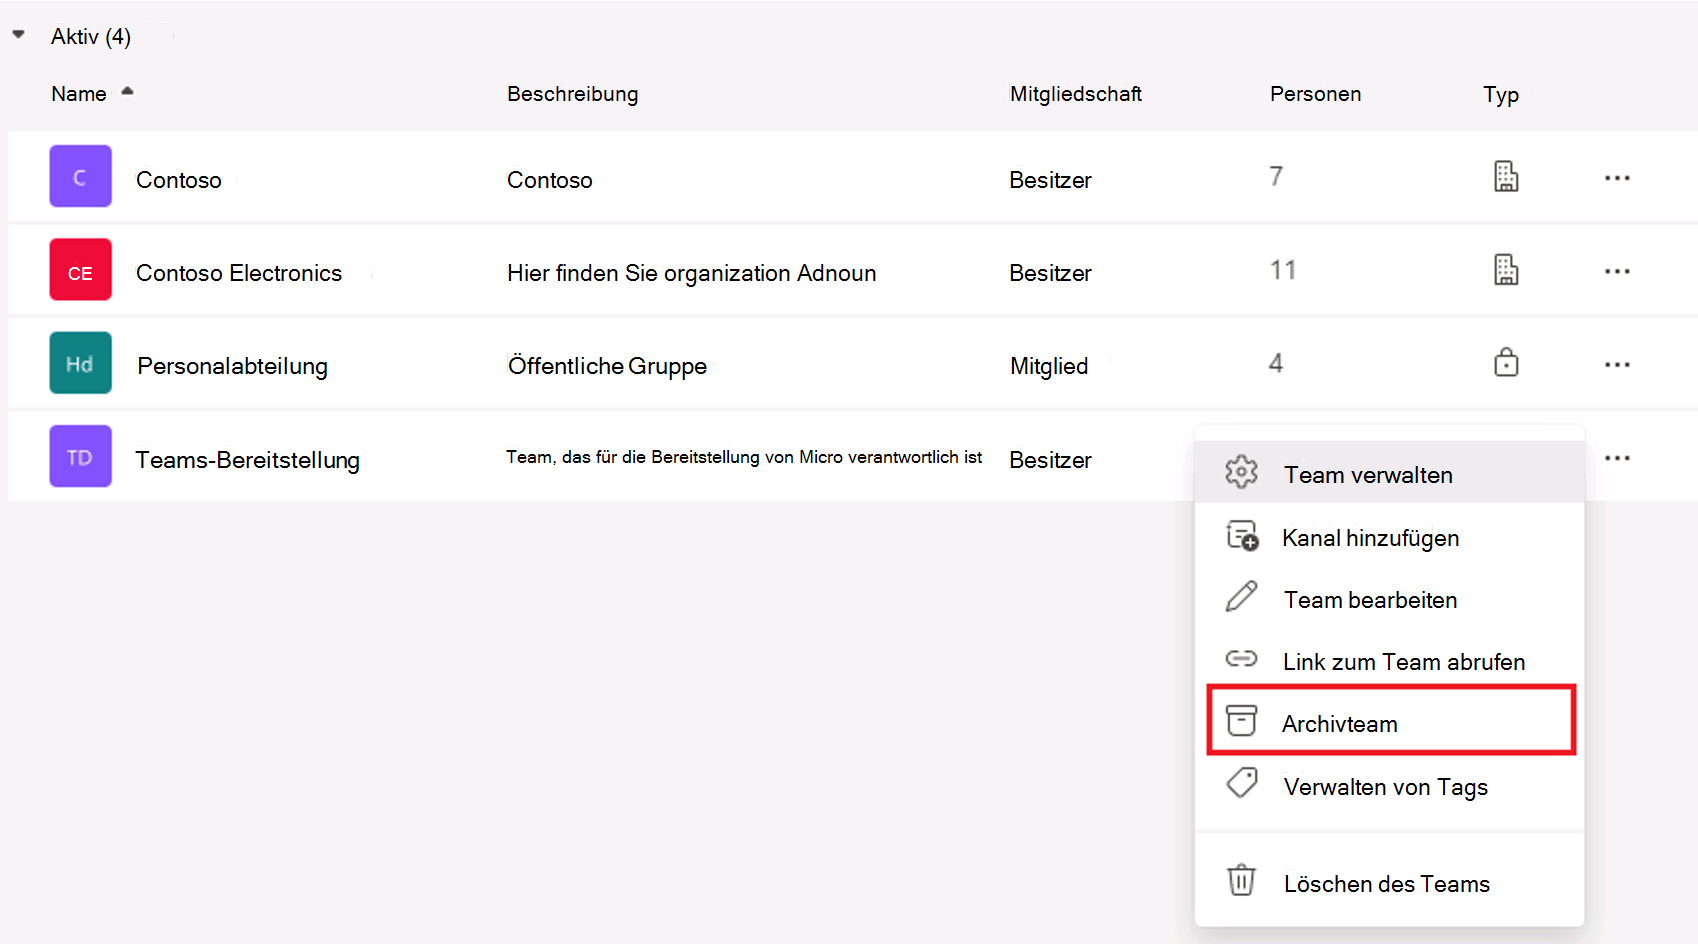Screen dimensions: 1698x944
Task: Click Besitzer in the Teams-Bereitstellung row
Action: (x=1050, y=460)
